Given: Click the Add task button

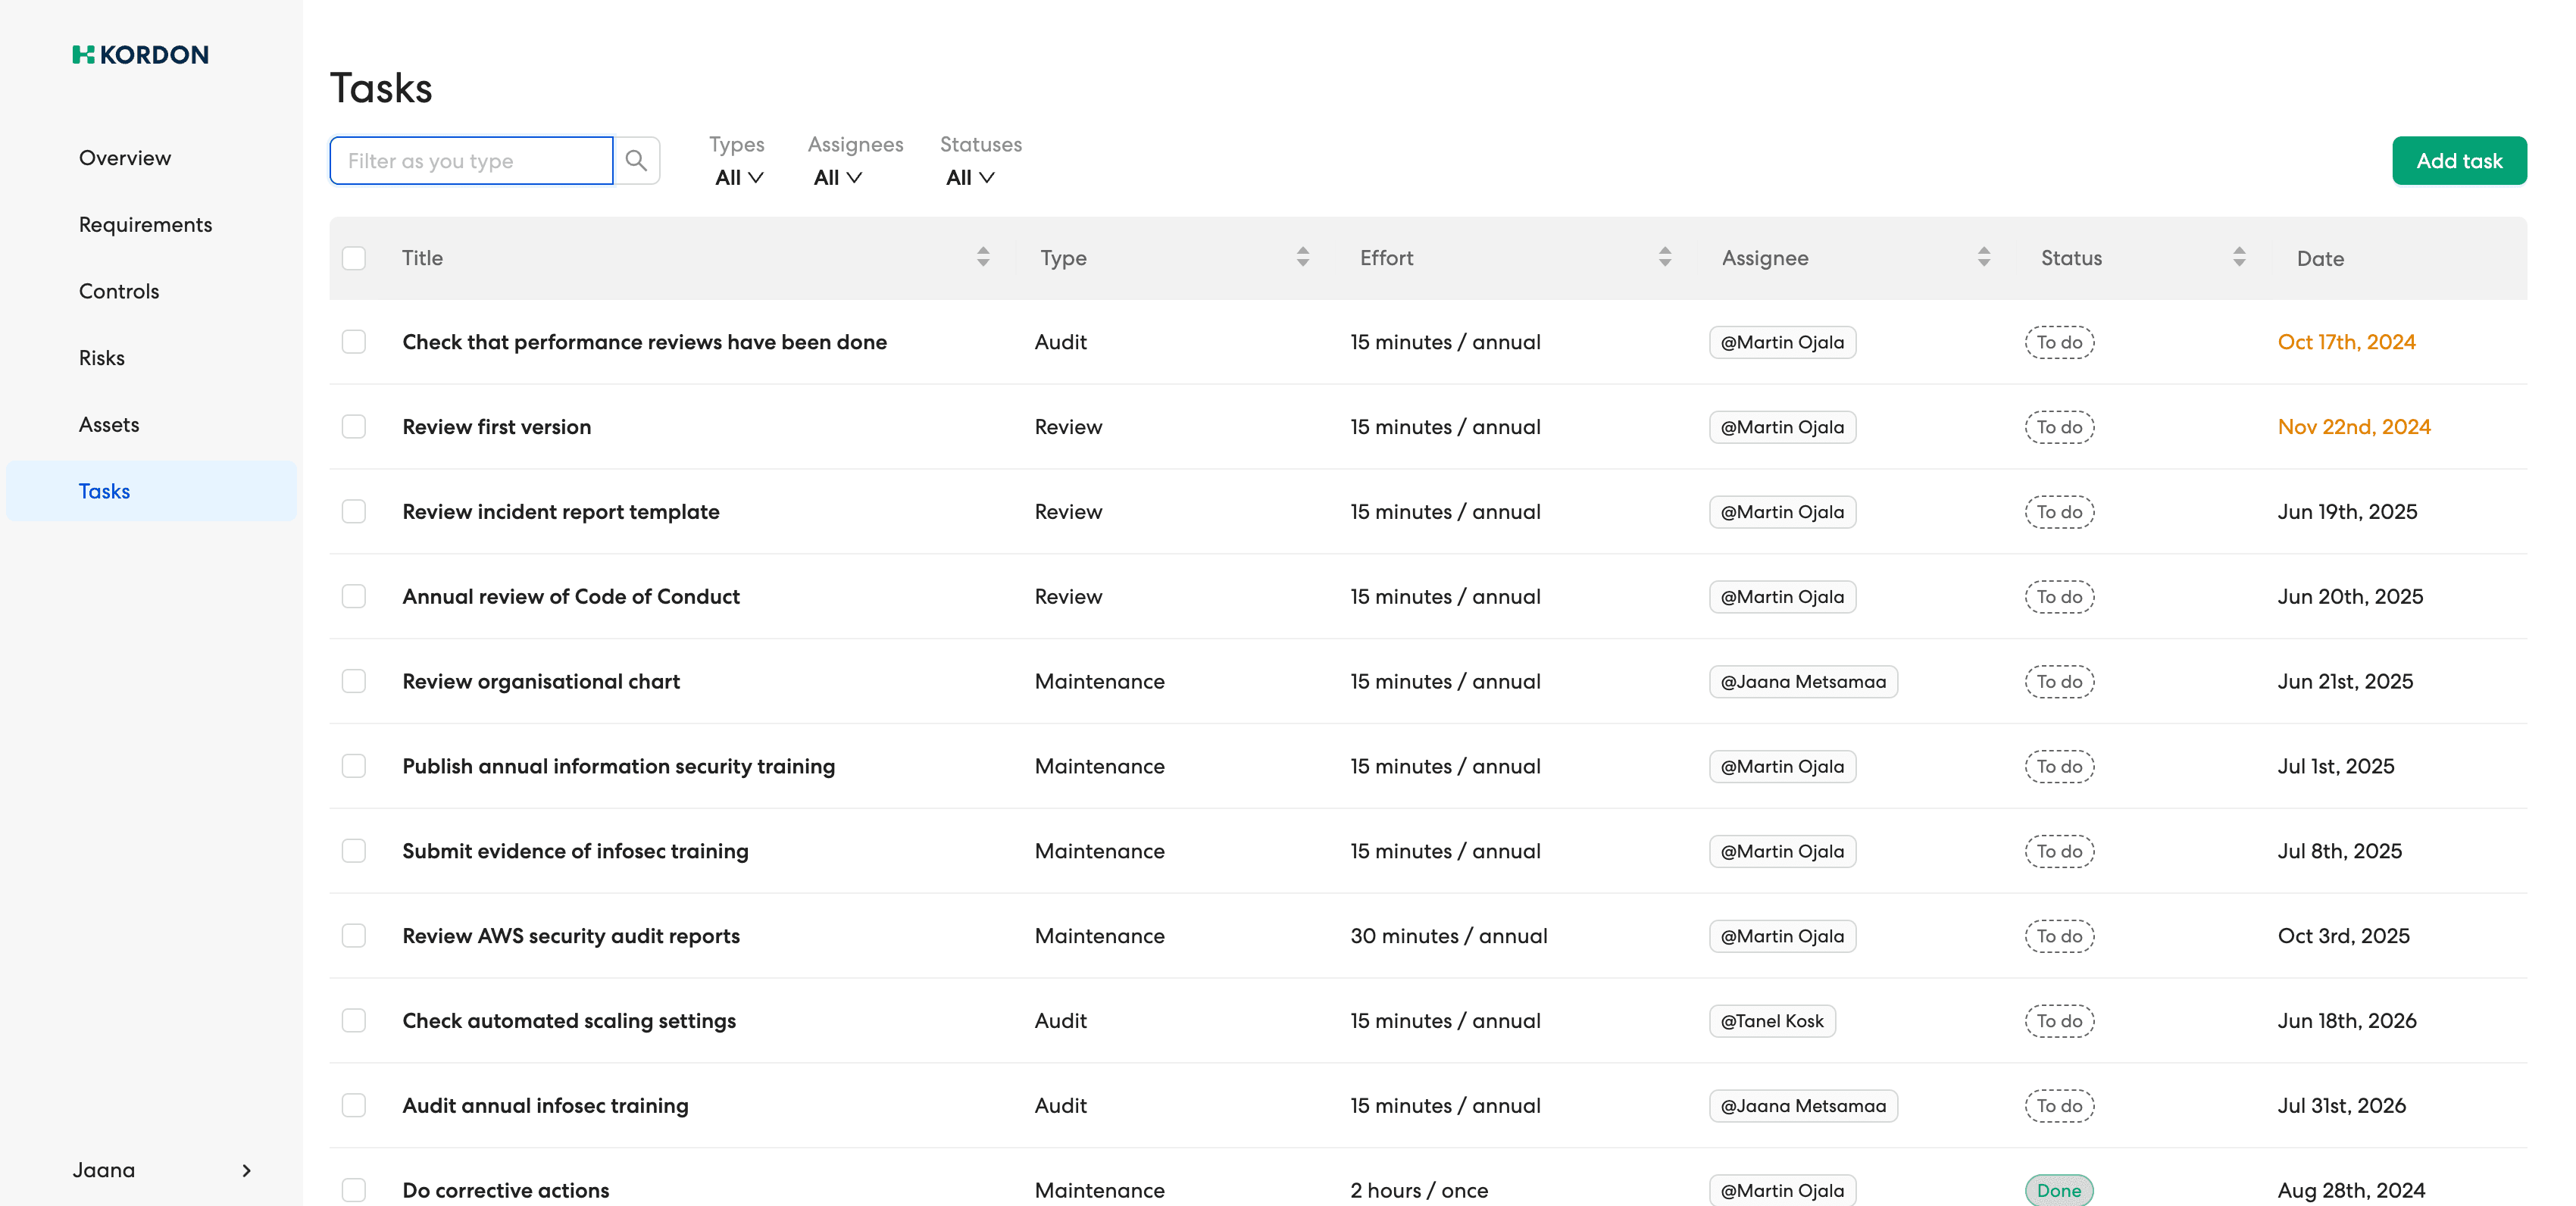Looking at the screenshot, I should [2458, 161].
